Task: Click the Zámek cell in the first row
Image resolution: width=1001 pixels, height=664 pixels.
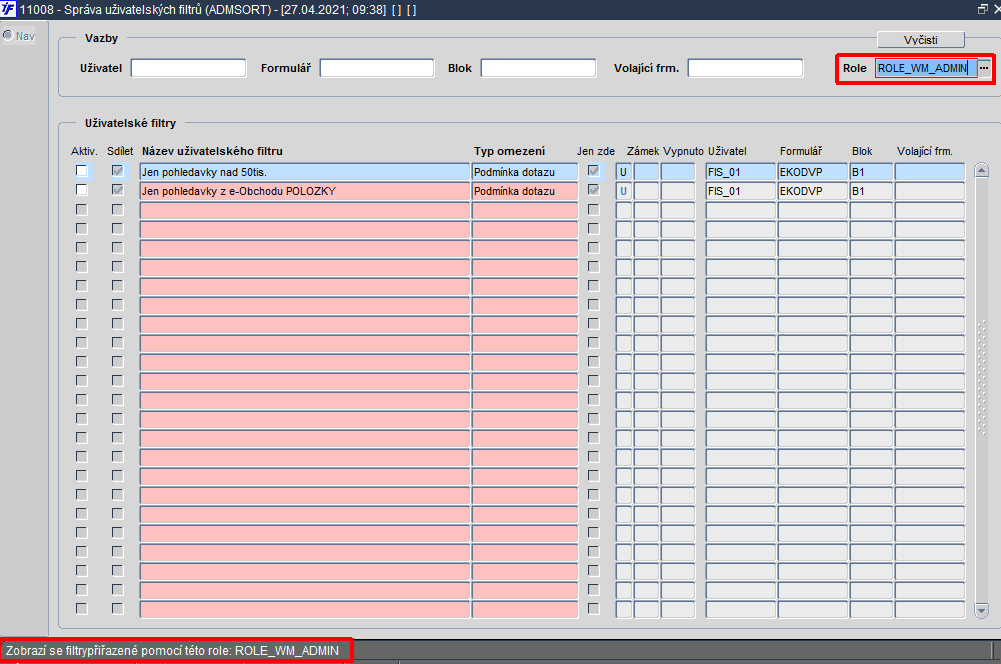Action: click(646, 172)
